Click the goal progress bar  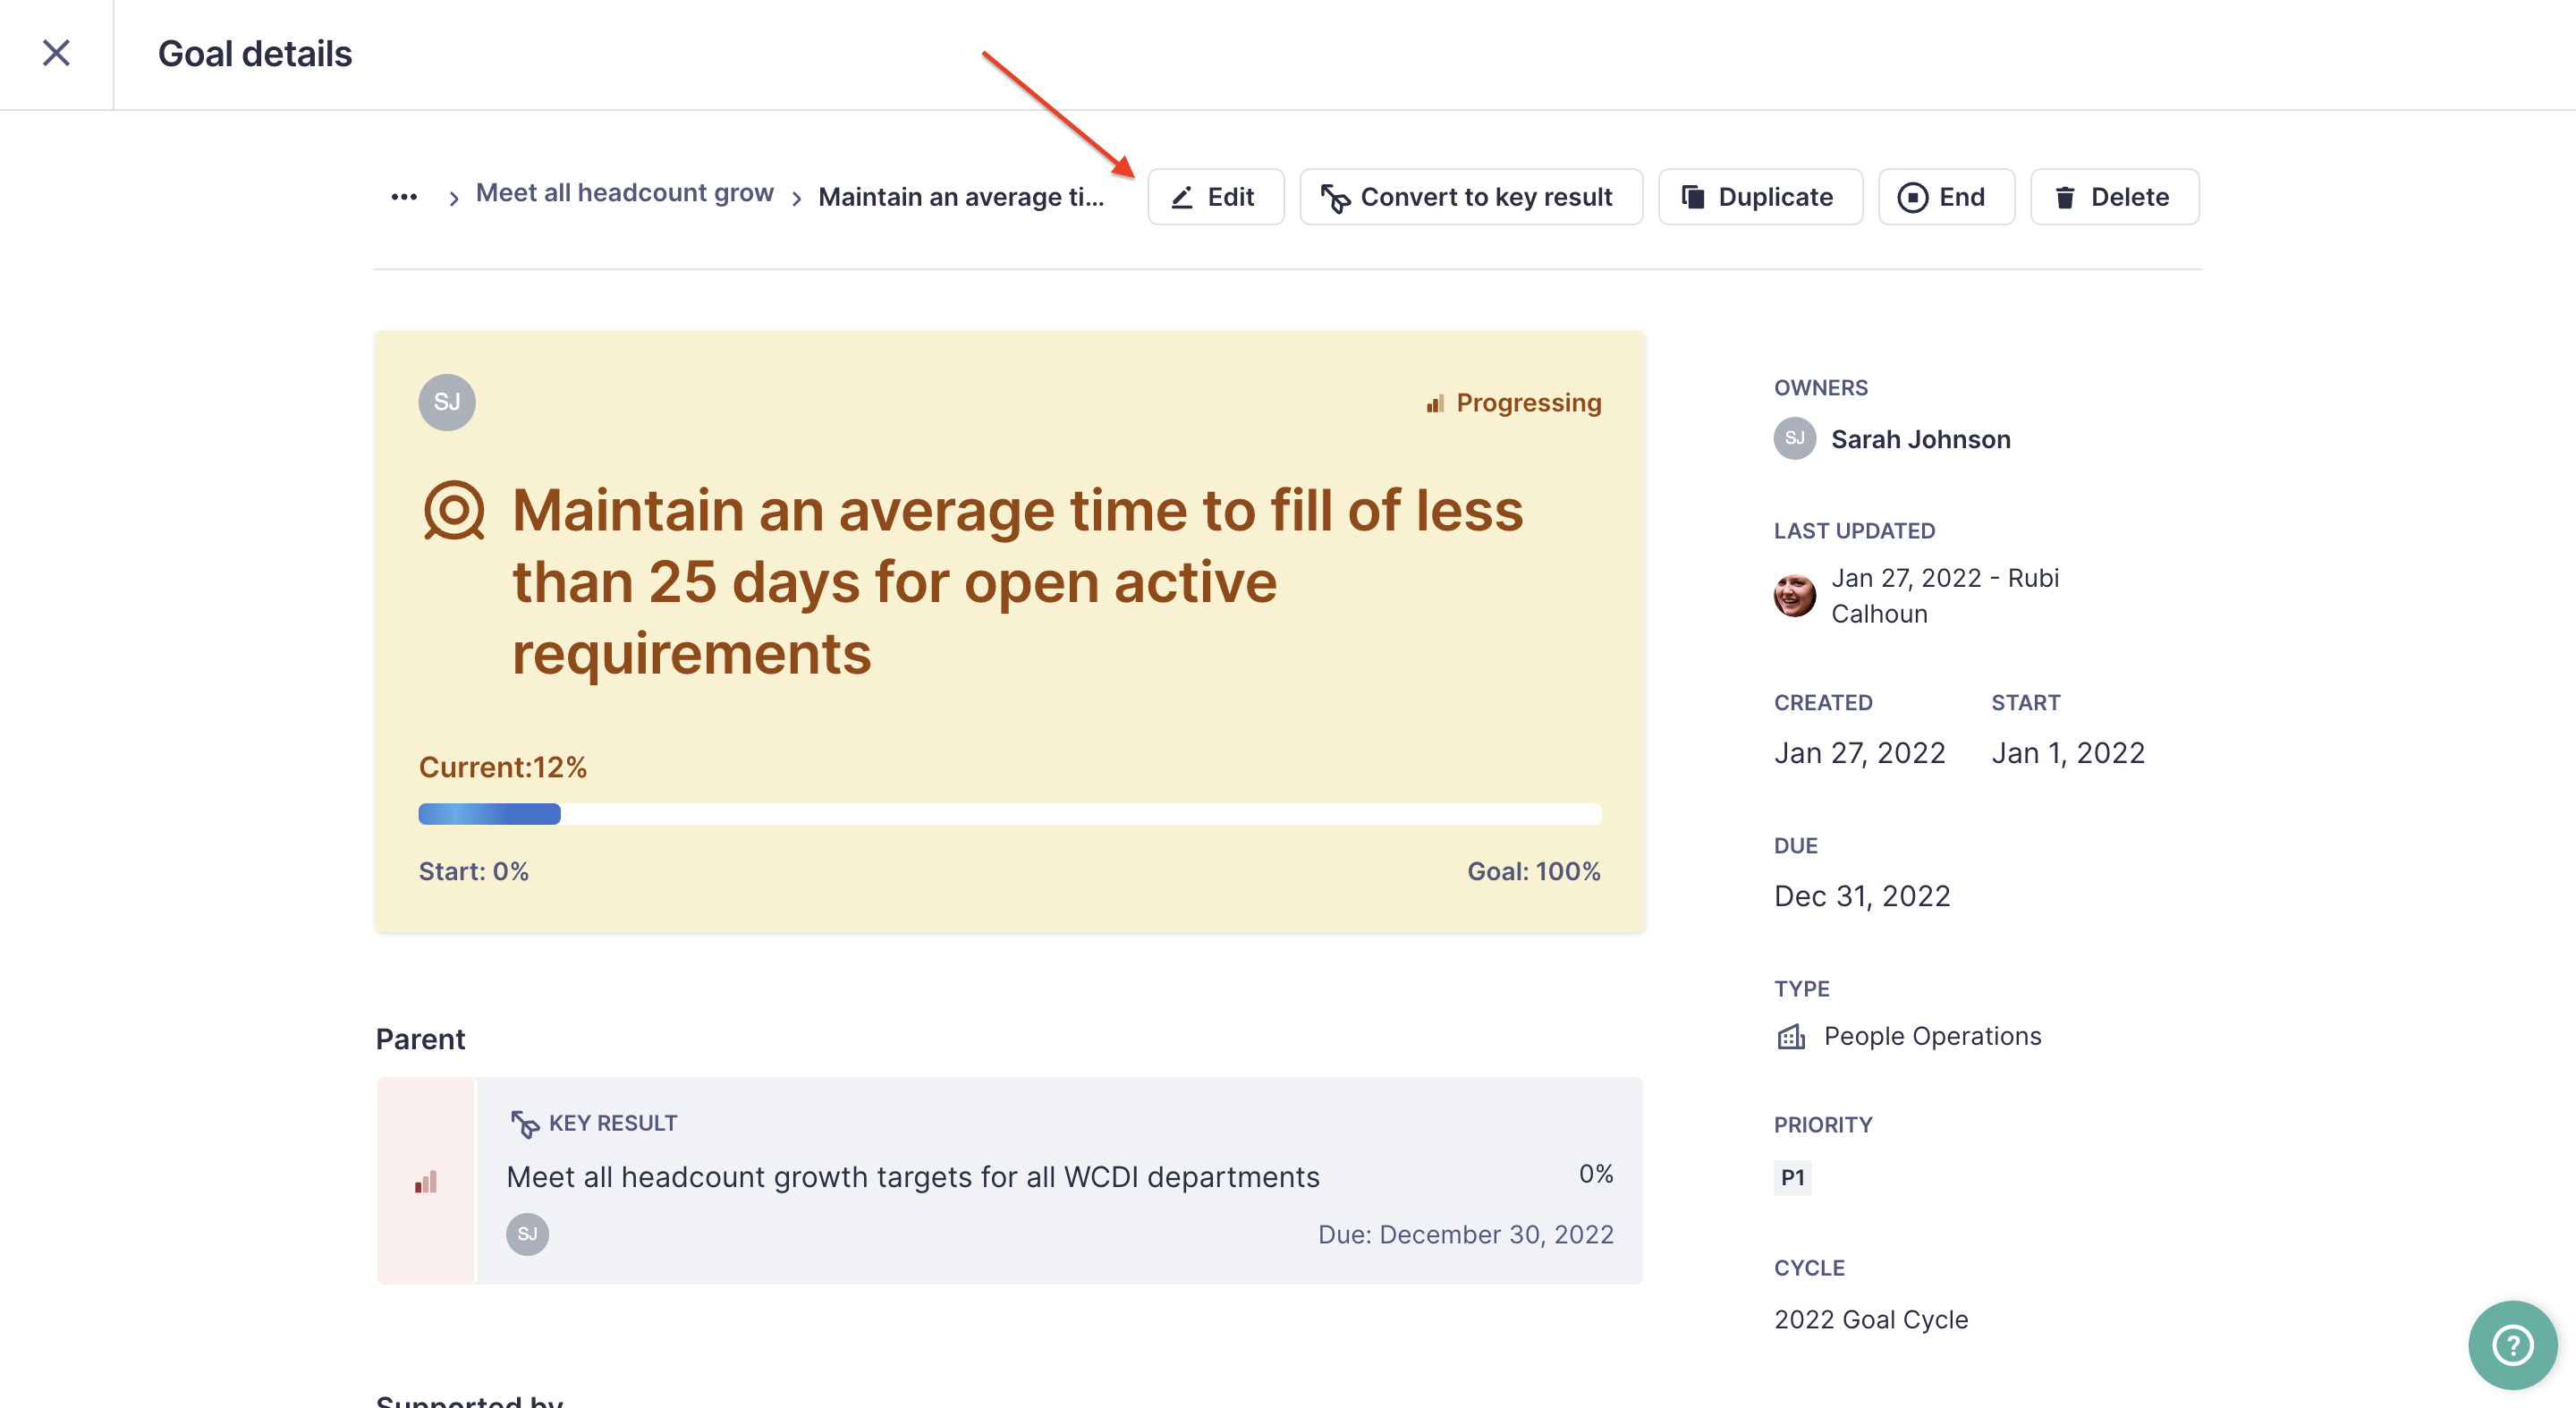click(1009, 814)
